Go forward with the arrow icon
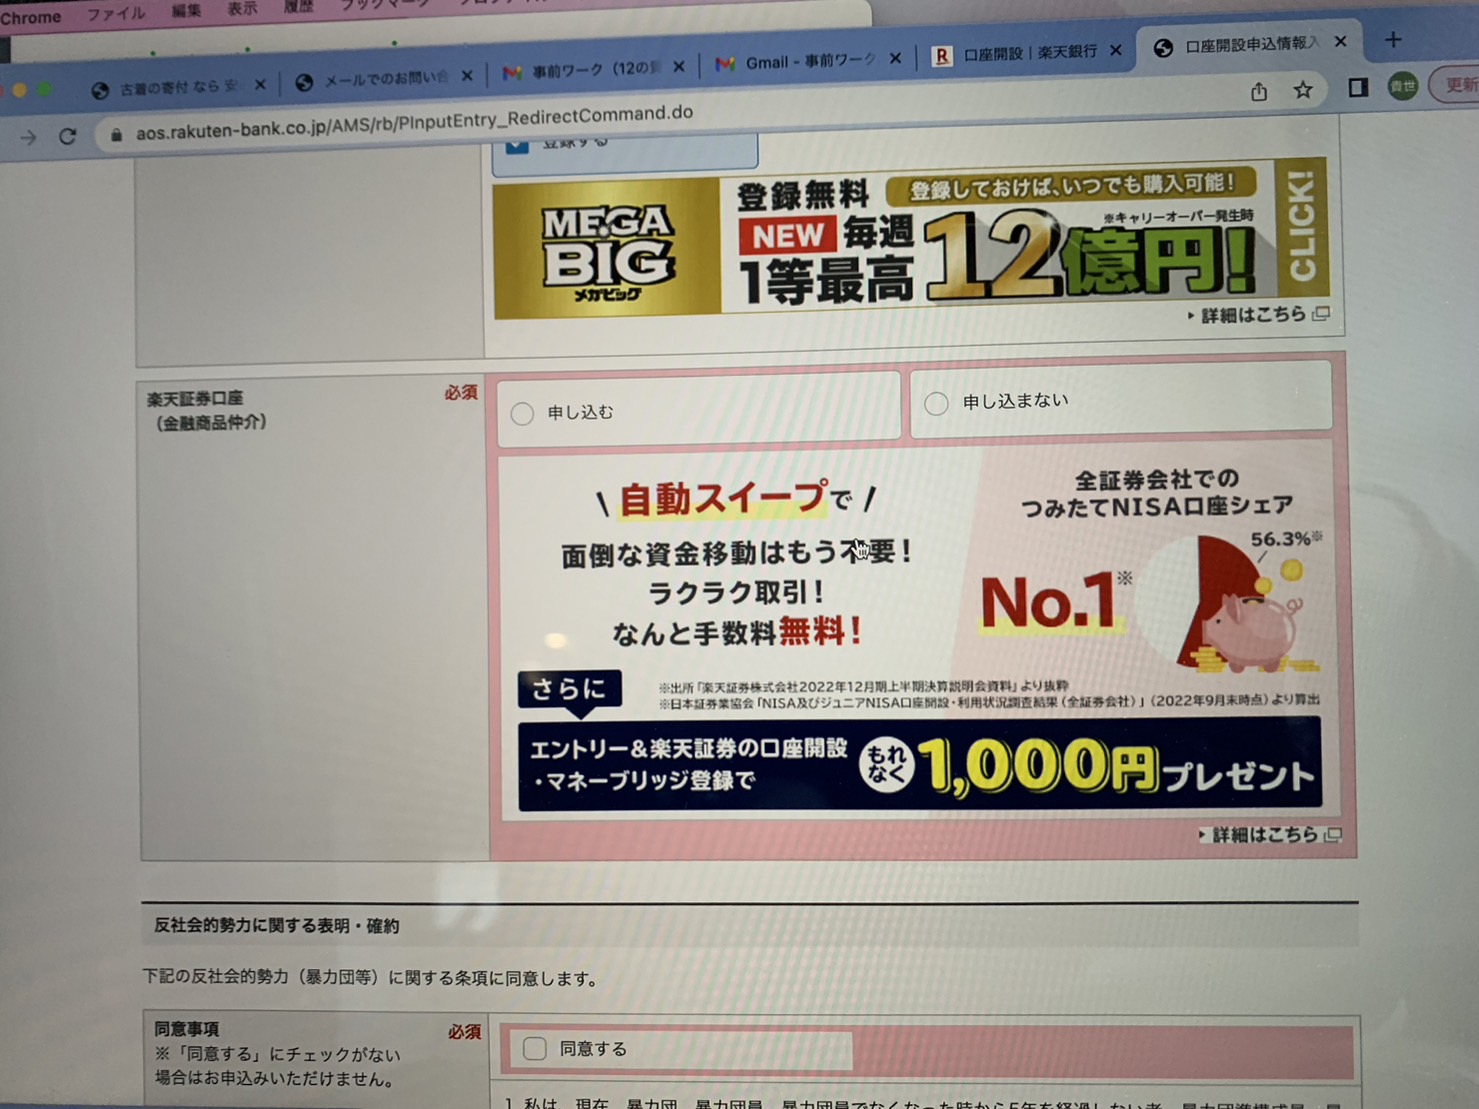 point(27,138)
